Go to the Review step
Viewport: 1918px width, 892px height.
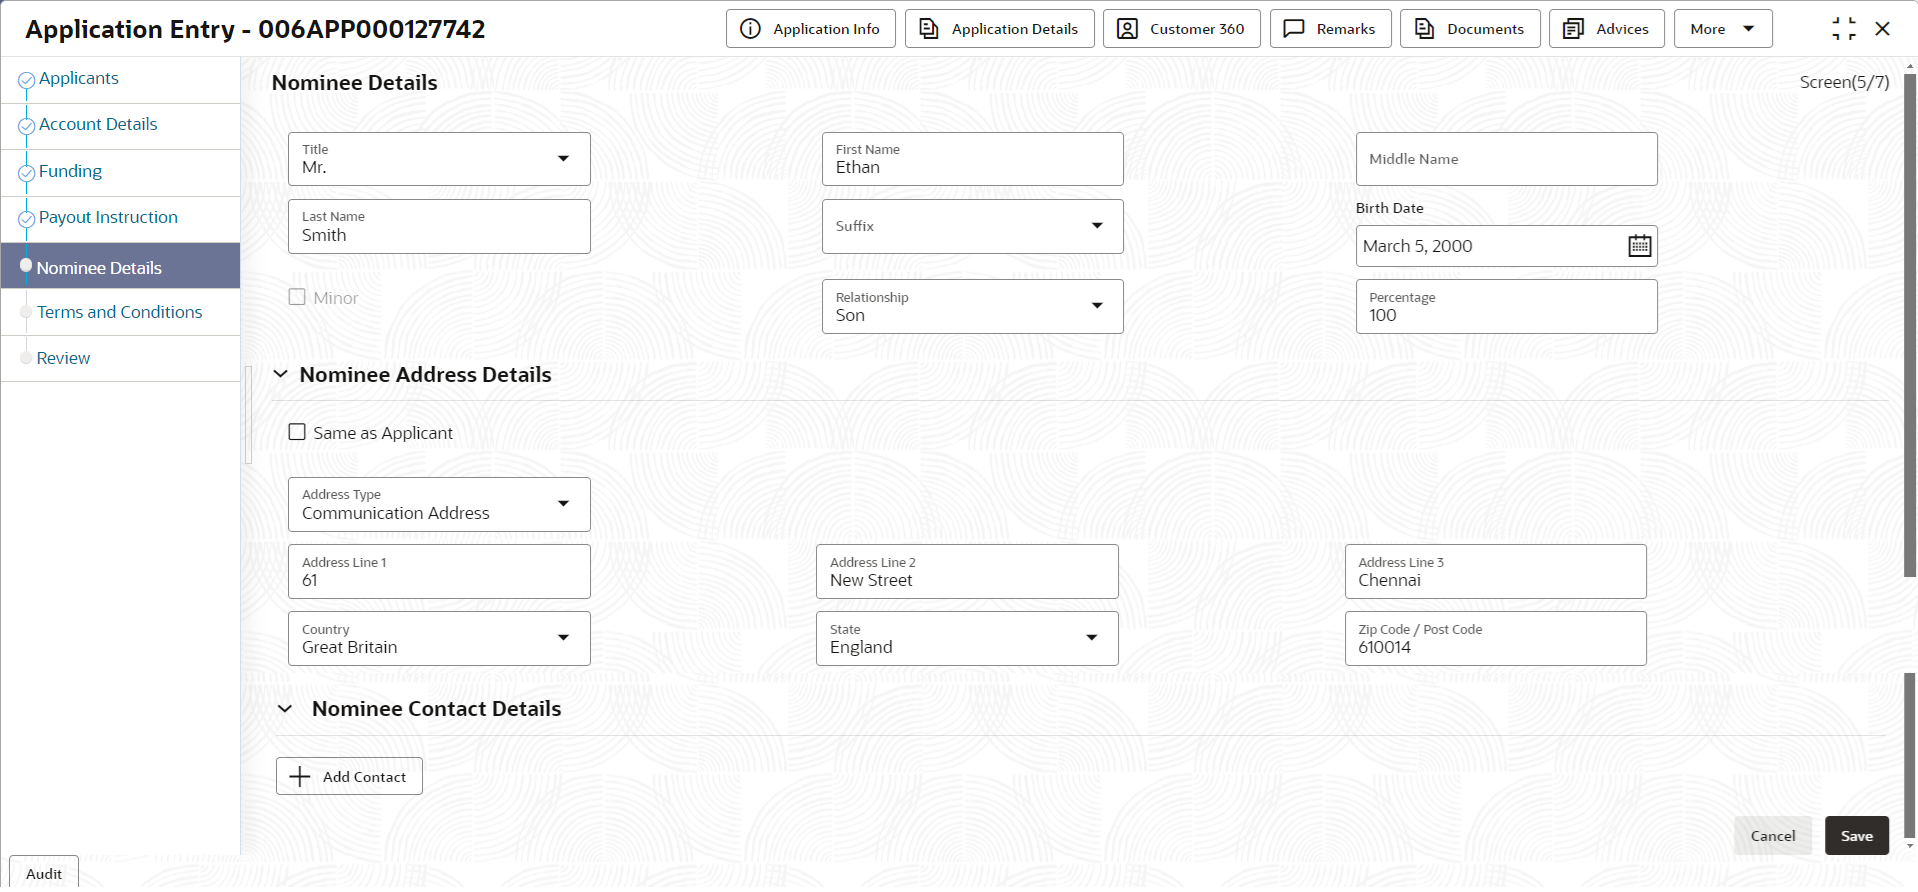pos(63,358)
